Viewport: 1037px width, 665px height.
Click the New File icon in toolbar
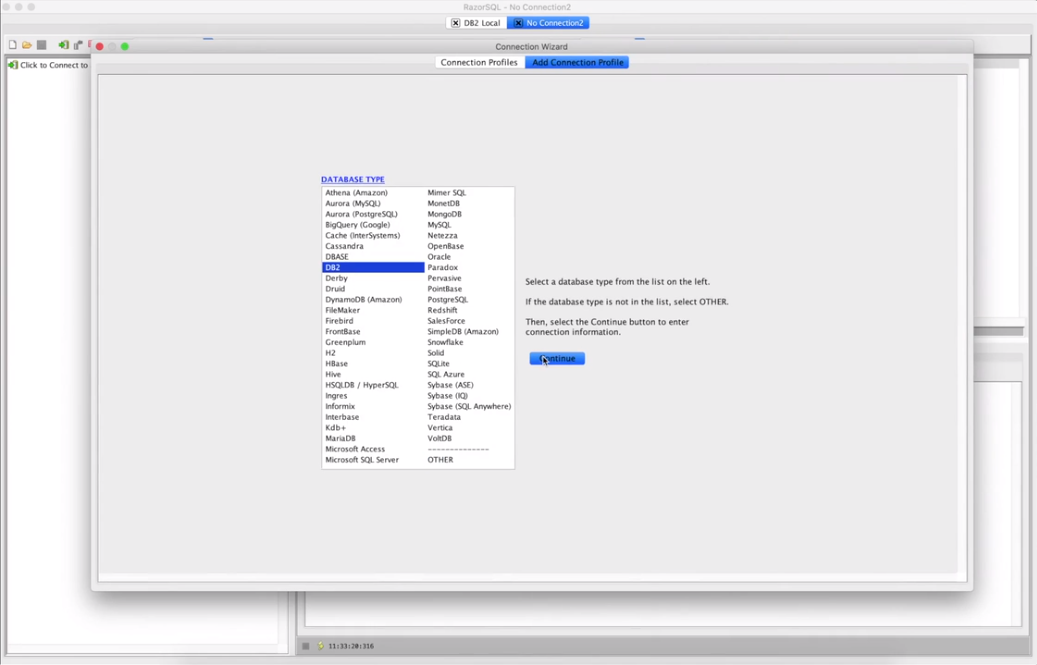click(x=13, y=45)
